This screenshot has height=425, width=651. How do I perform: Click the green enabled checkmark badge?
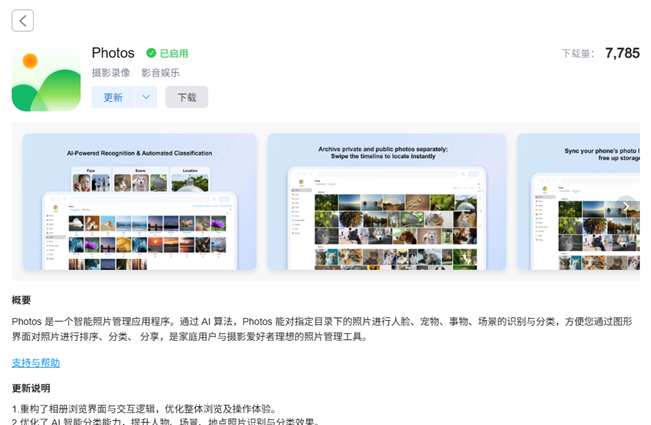click(151, 53)
